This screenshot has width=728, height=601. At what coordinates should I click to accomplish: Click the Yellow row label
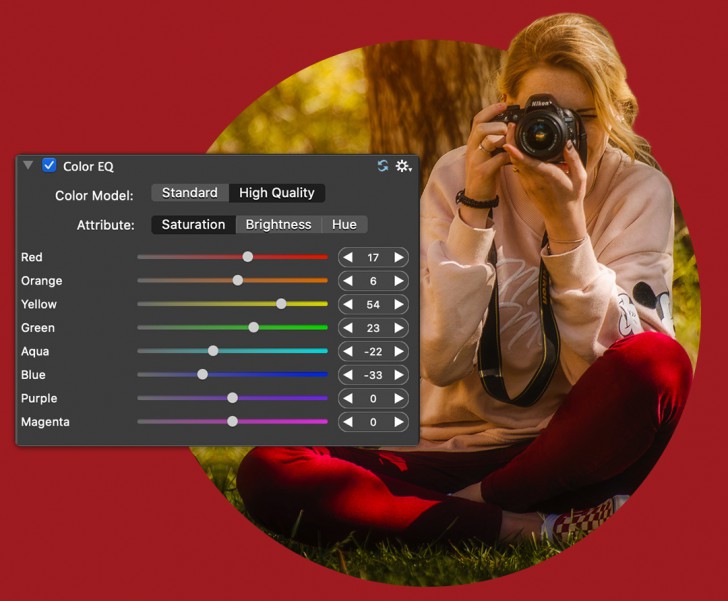[x=39, y=304]
